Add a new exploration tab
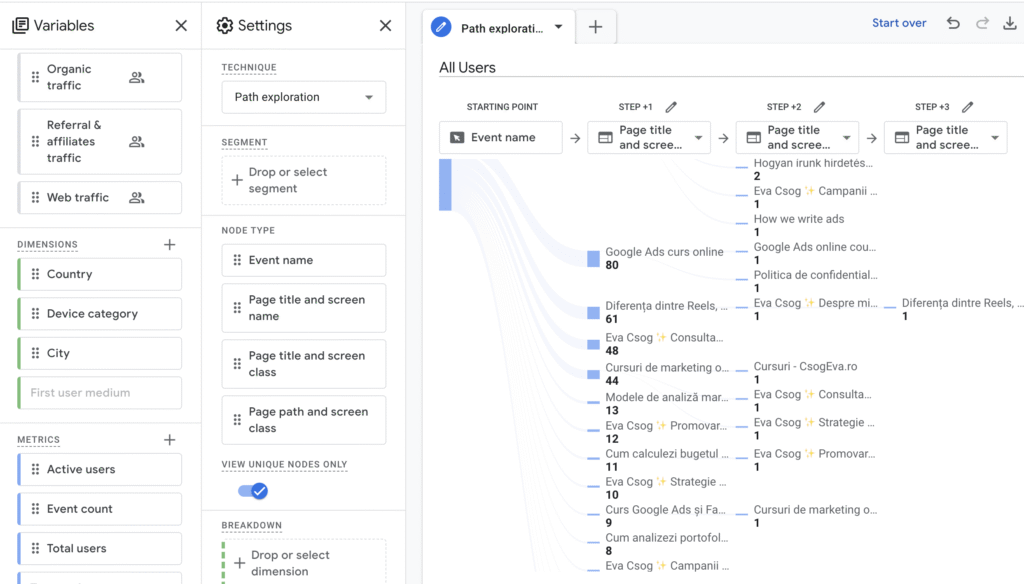Screen dimensions: 1024x584 click(595, 27)
